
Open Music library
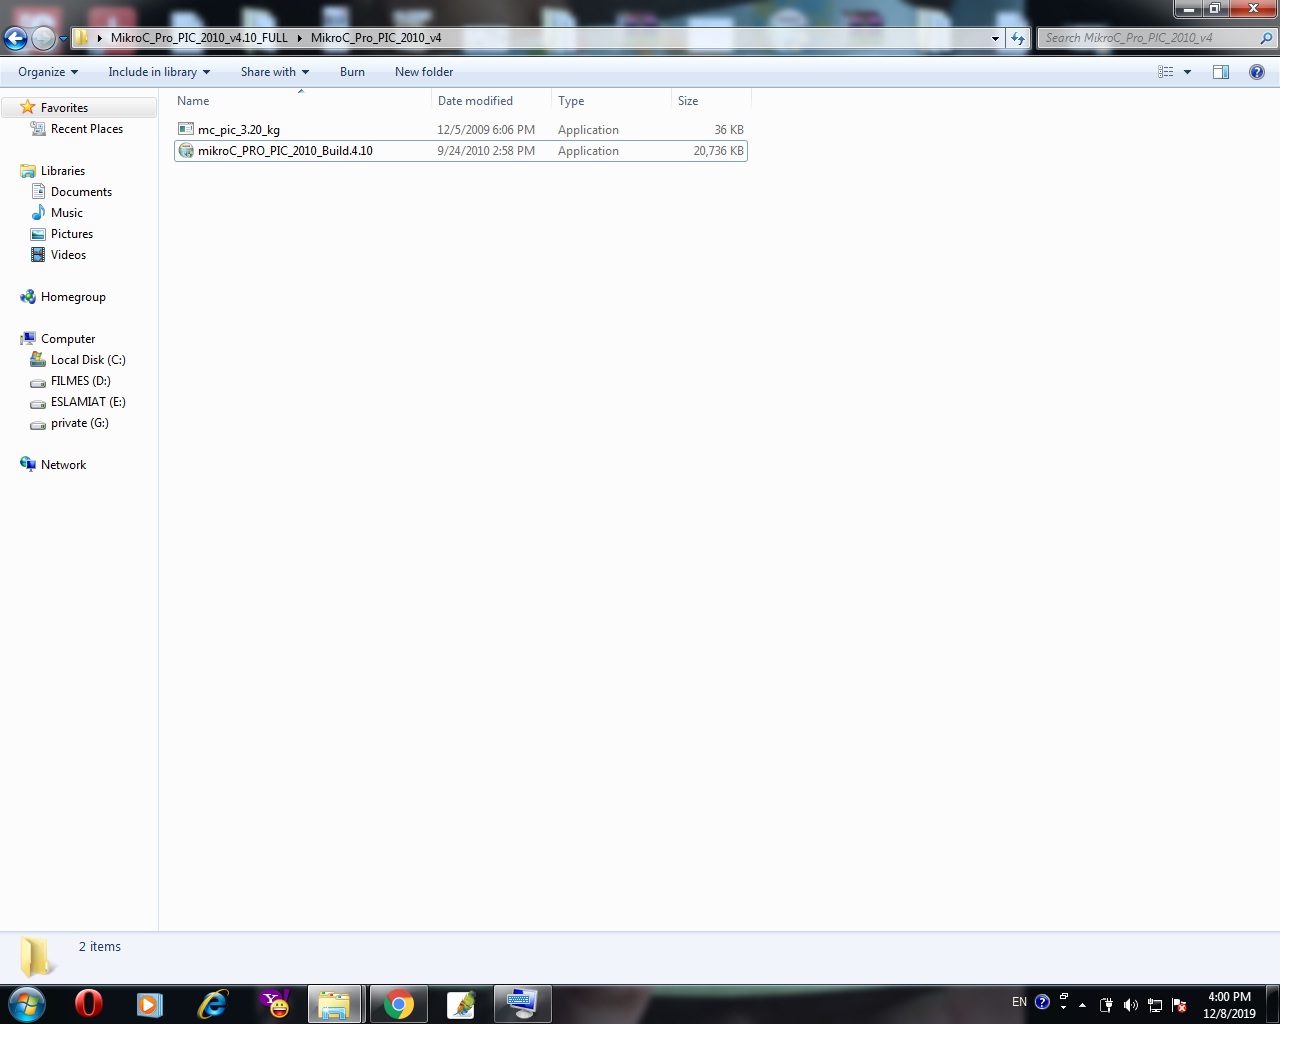click(67, 213)
